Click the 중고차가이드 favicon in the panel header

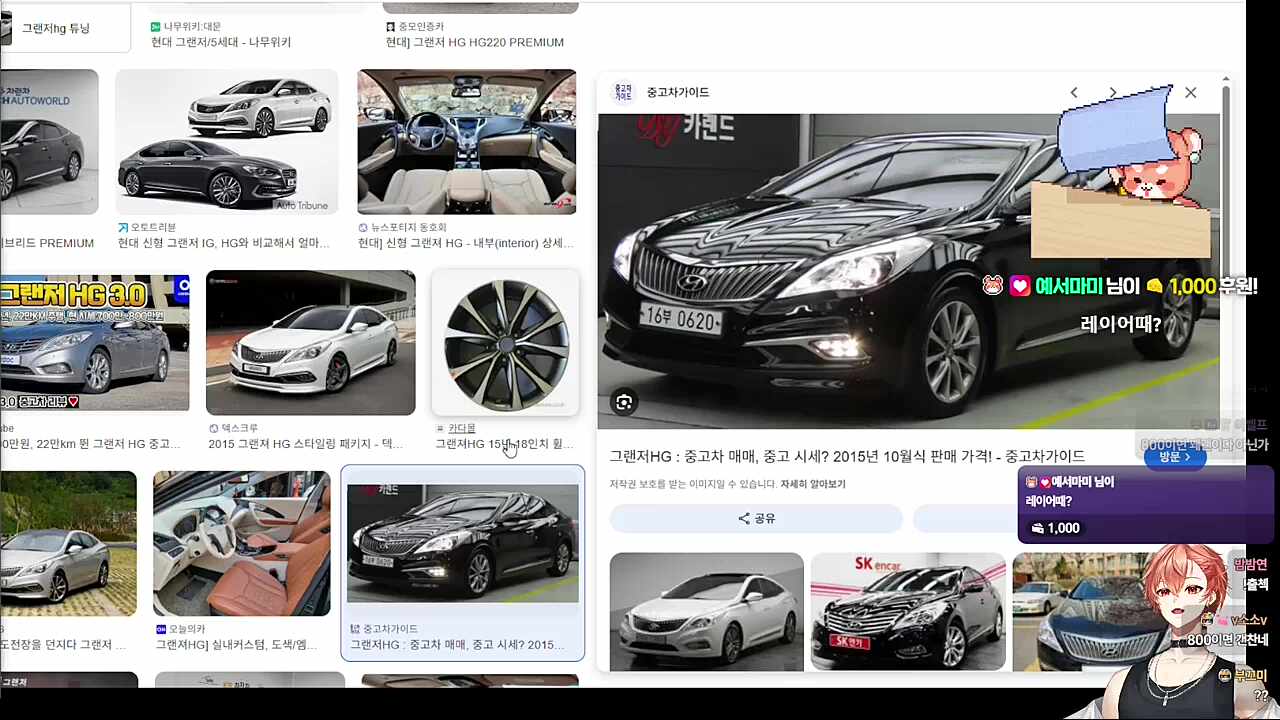coord(623,92)
